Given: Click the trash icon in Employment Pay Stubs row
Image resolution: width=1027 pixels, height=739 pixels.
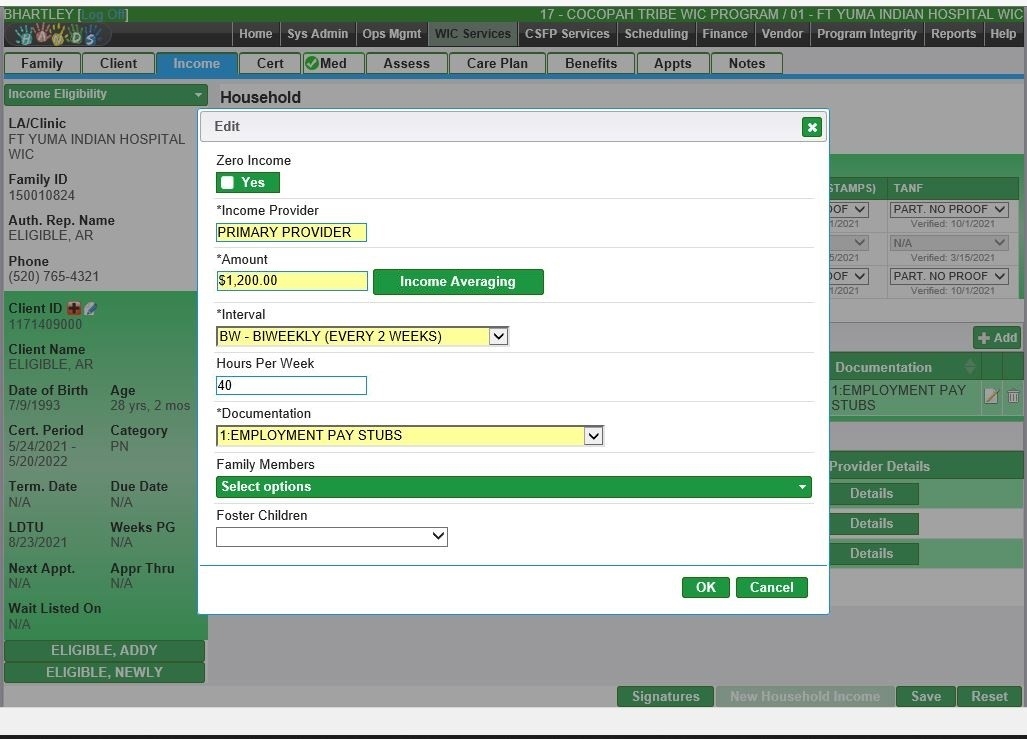Looking at the screenshot, I should tap(1013, 396).
